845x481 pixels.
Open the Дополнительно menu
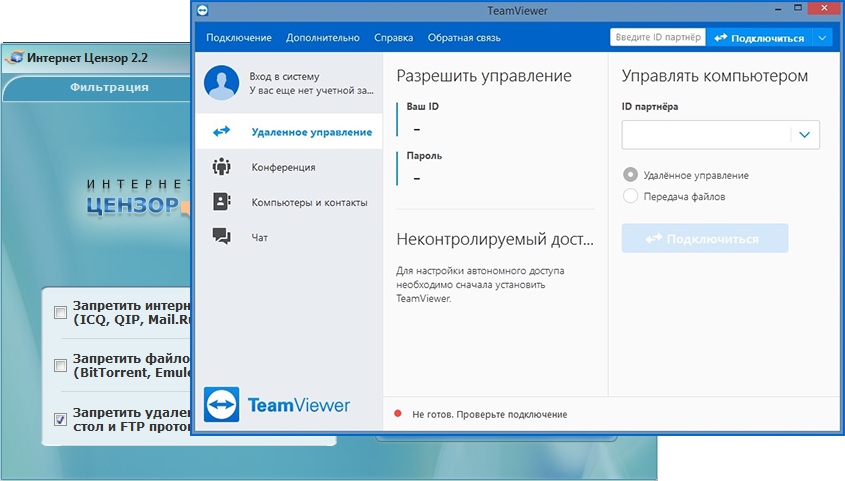click(x=323, y=38)
